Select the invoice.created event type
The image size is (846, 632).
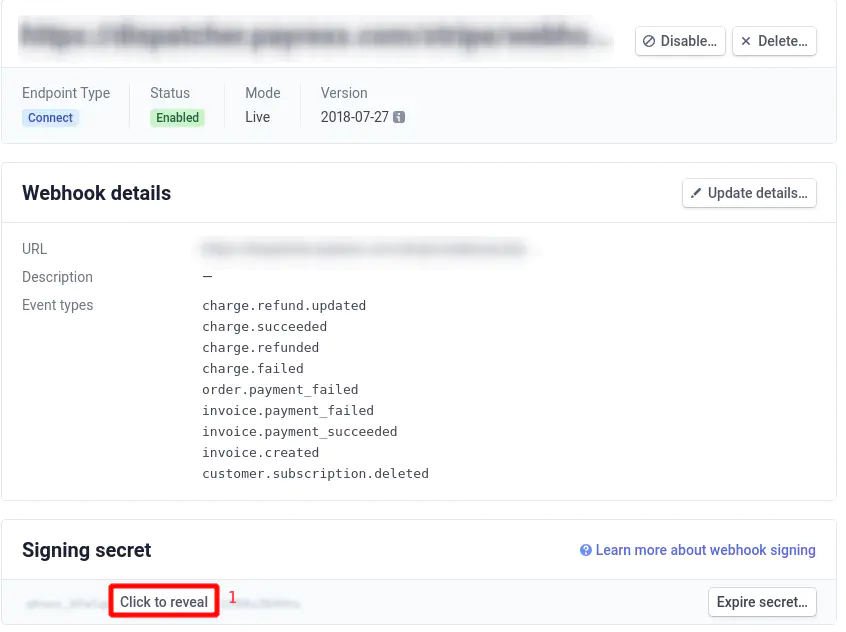click(260, 452)
